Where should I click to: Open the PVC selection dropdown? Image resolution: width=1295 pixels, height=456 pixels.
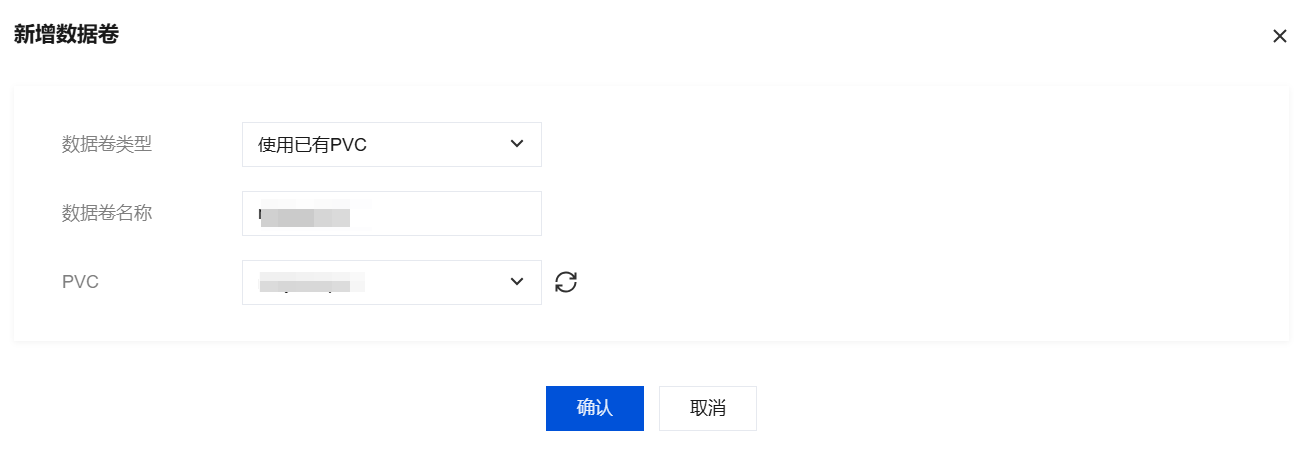tap(392, 282)
